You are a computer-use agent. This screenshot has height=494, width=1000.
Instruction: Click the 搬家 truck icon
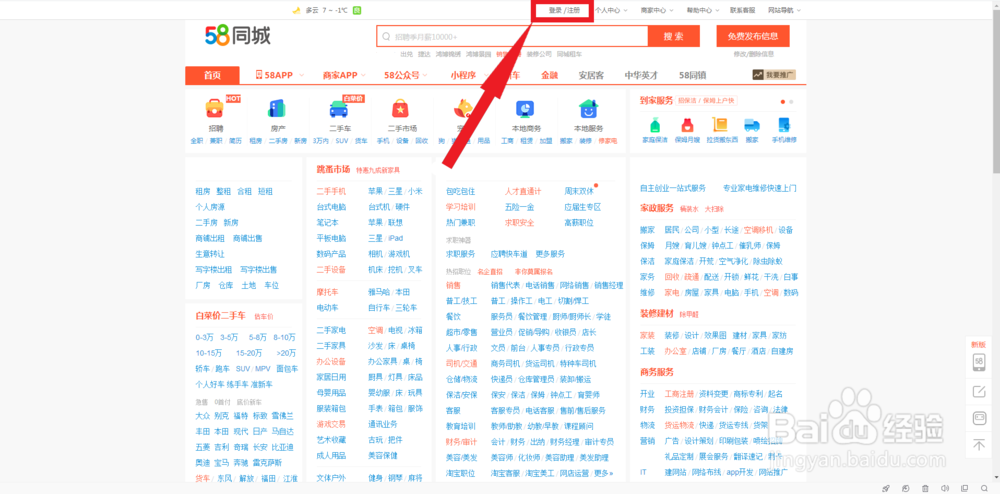[x=753, y=125]
